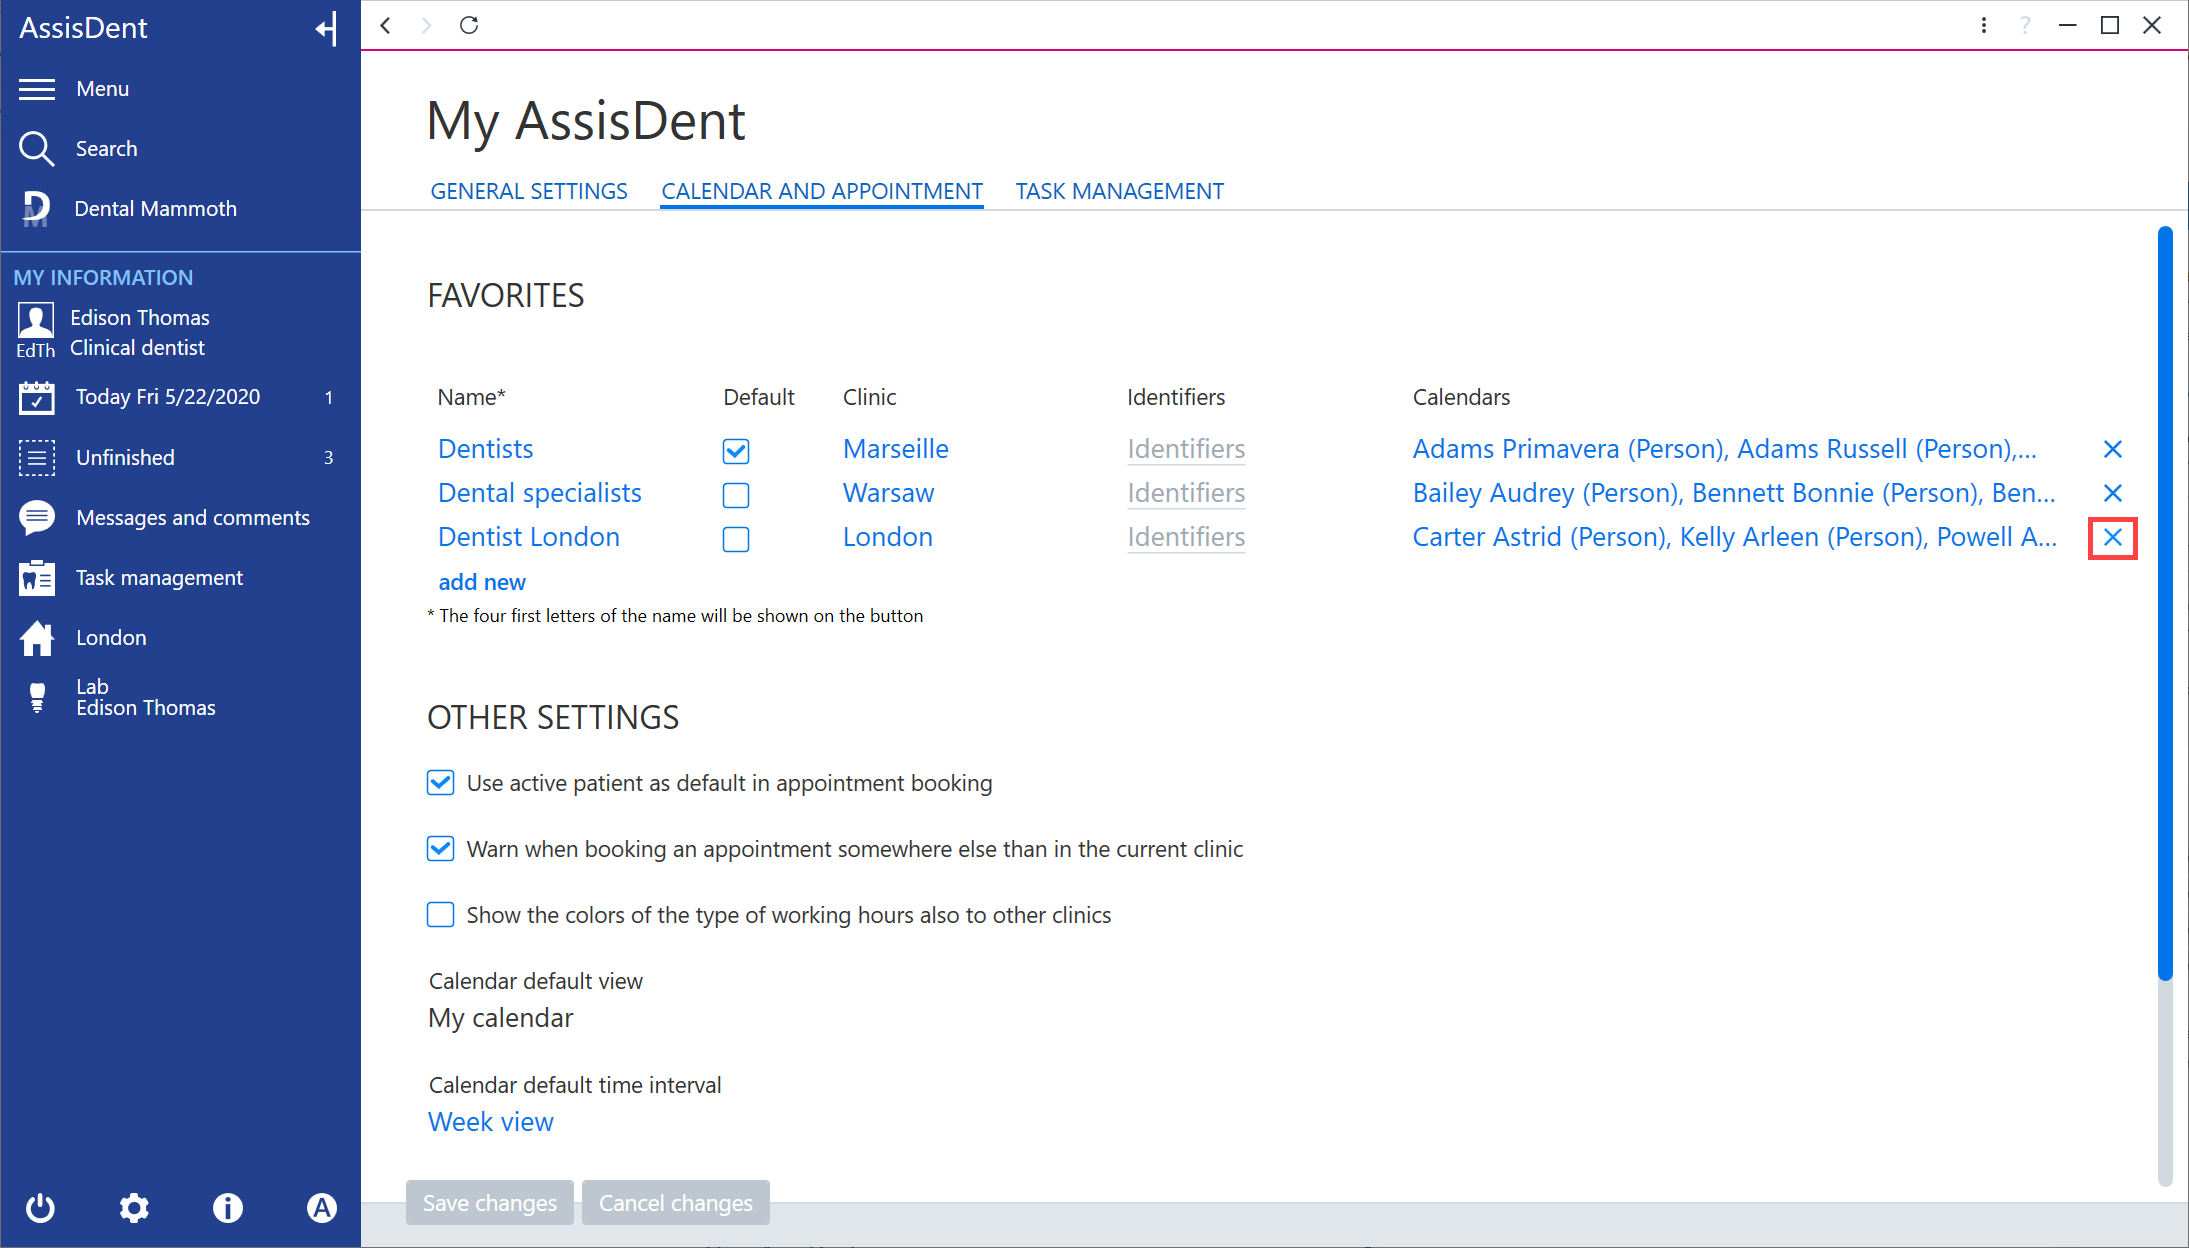Open London clinic house icon
The width and height of the screenshot is (2189, 1248).
(x=37, y=637)
